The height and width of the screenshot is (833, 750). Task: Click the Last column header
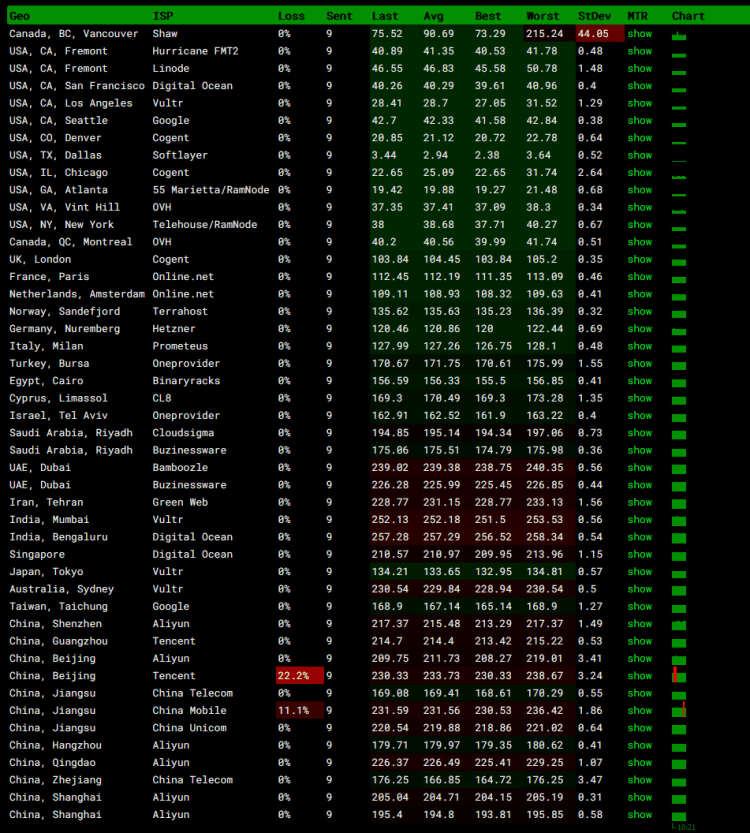click(385, 16)
